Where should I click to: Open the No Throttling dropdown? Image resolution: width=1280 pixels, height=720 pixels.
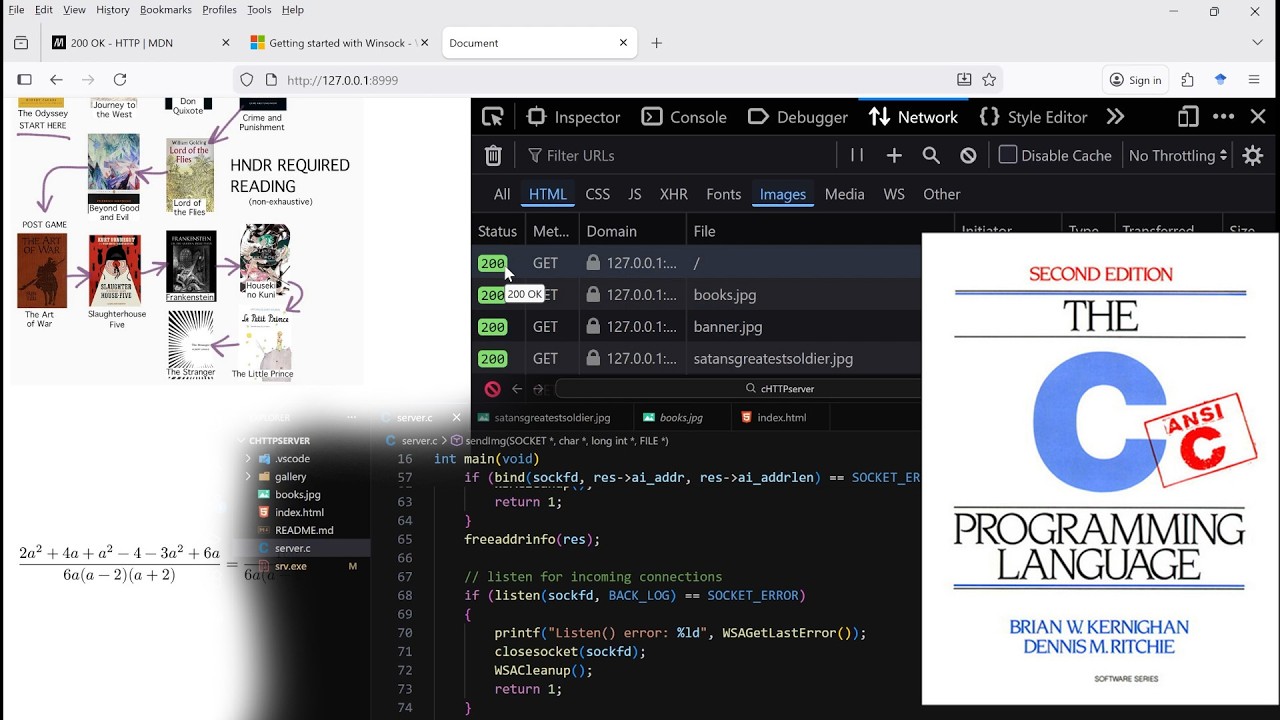point(1178,155)
